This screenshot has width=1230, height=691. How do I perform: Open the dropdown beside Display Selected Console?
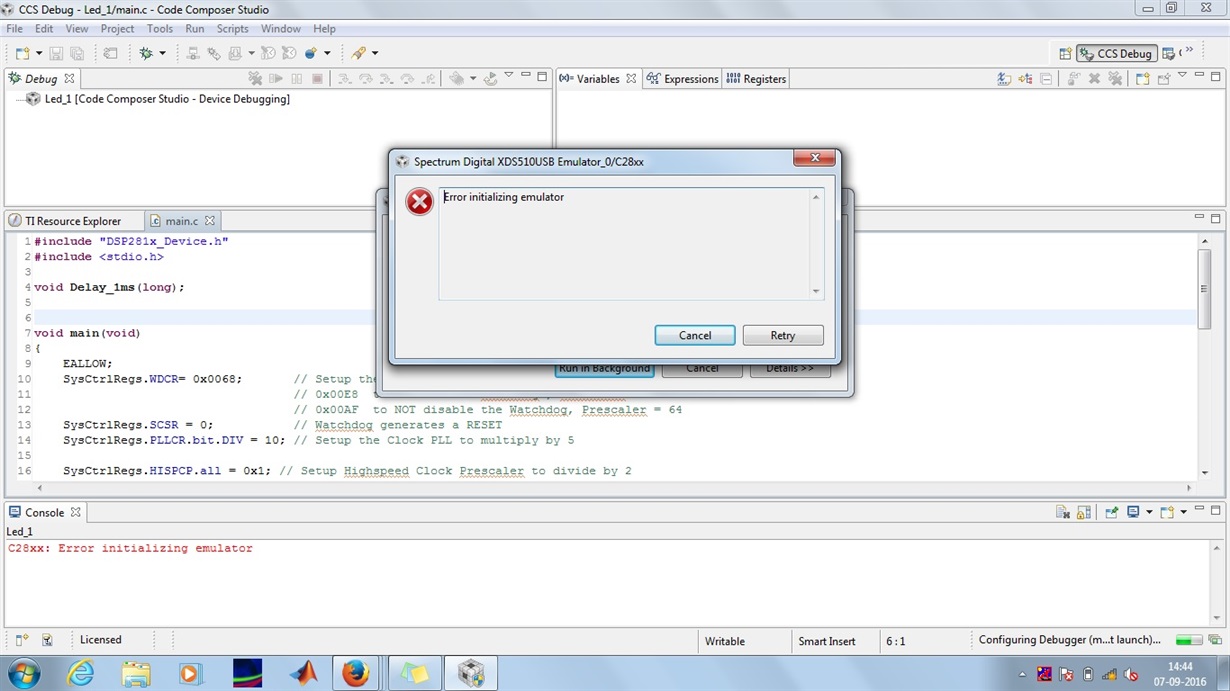(1148, 512)
